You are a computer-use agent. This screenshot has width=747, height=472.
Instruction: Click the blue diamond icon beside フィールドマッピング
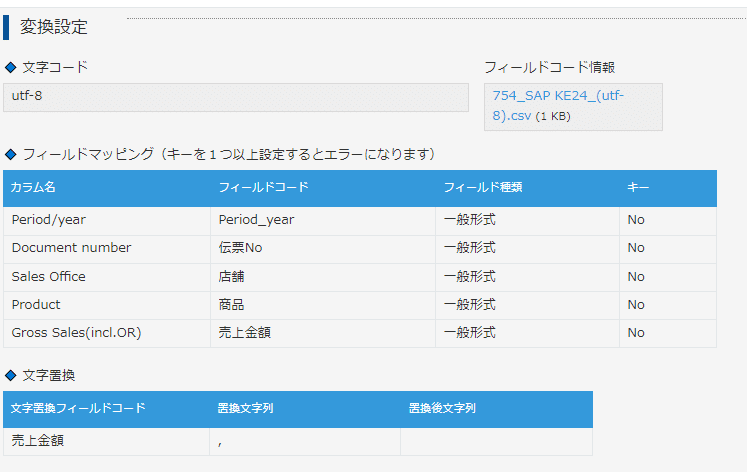10,154
